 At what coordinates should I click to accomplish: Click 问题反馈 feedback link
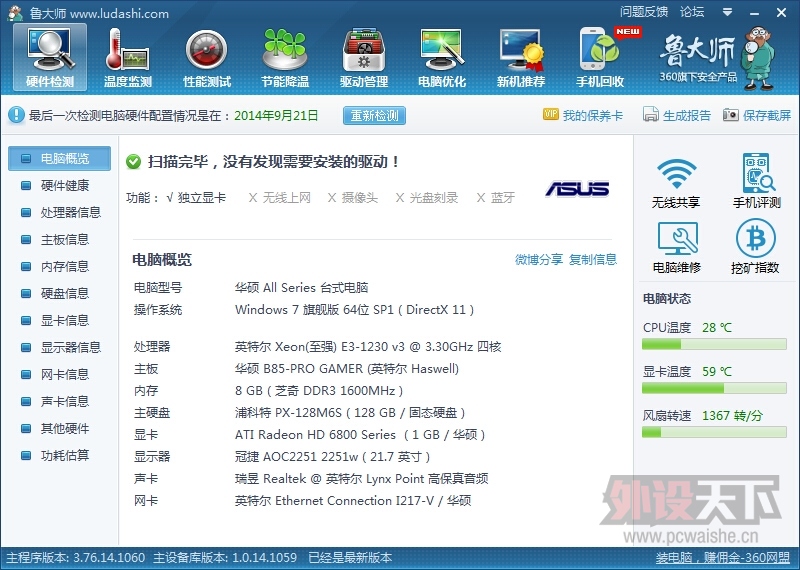[644, 11]
